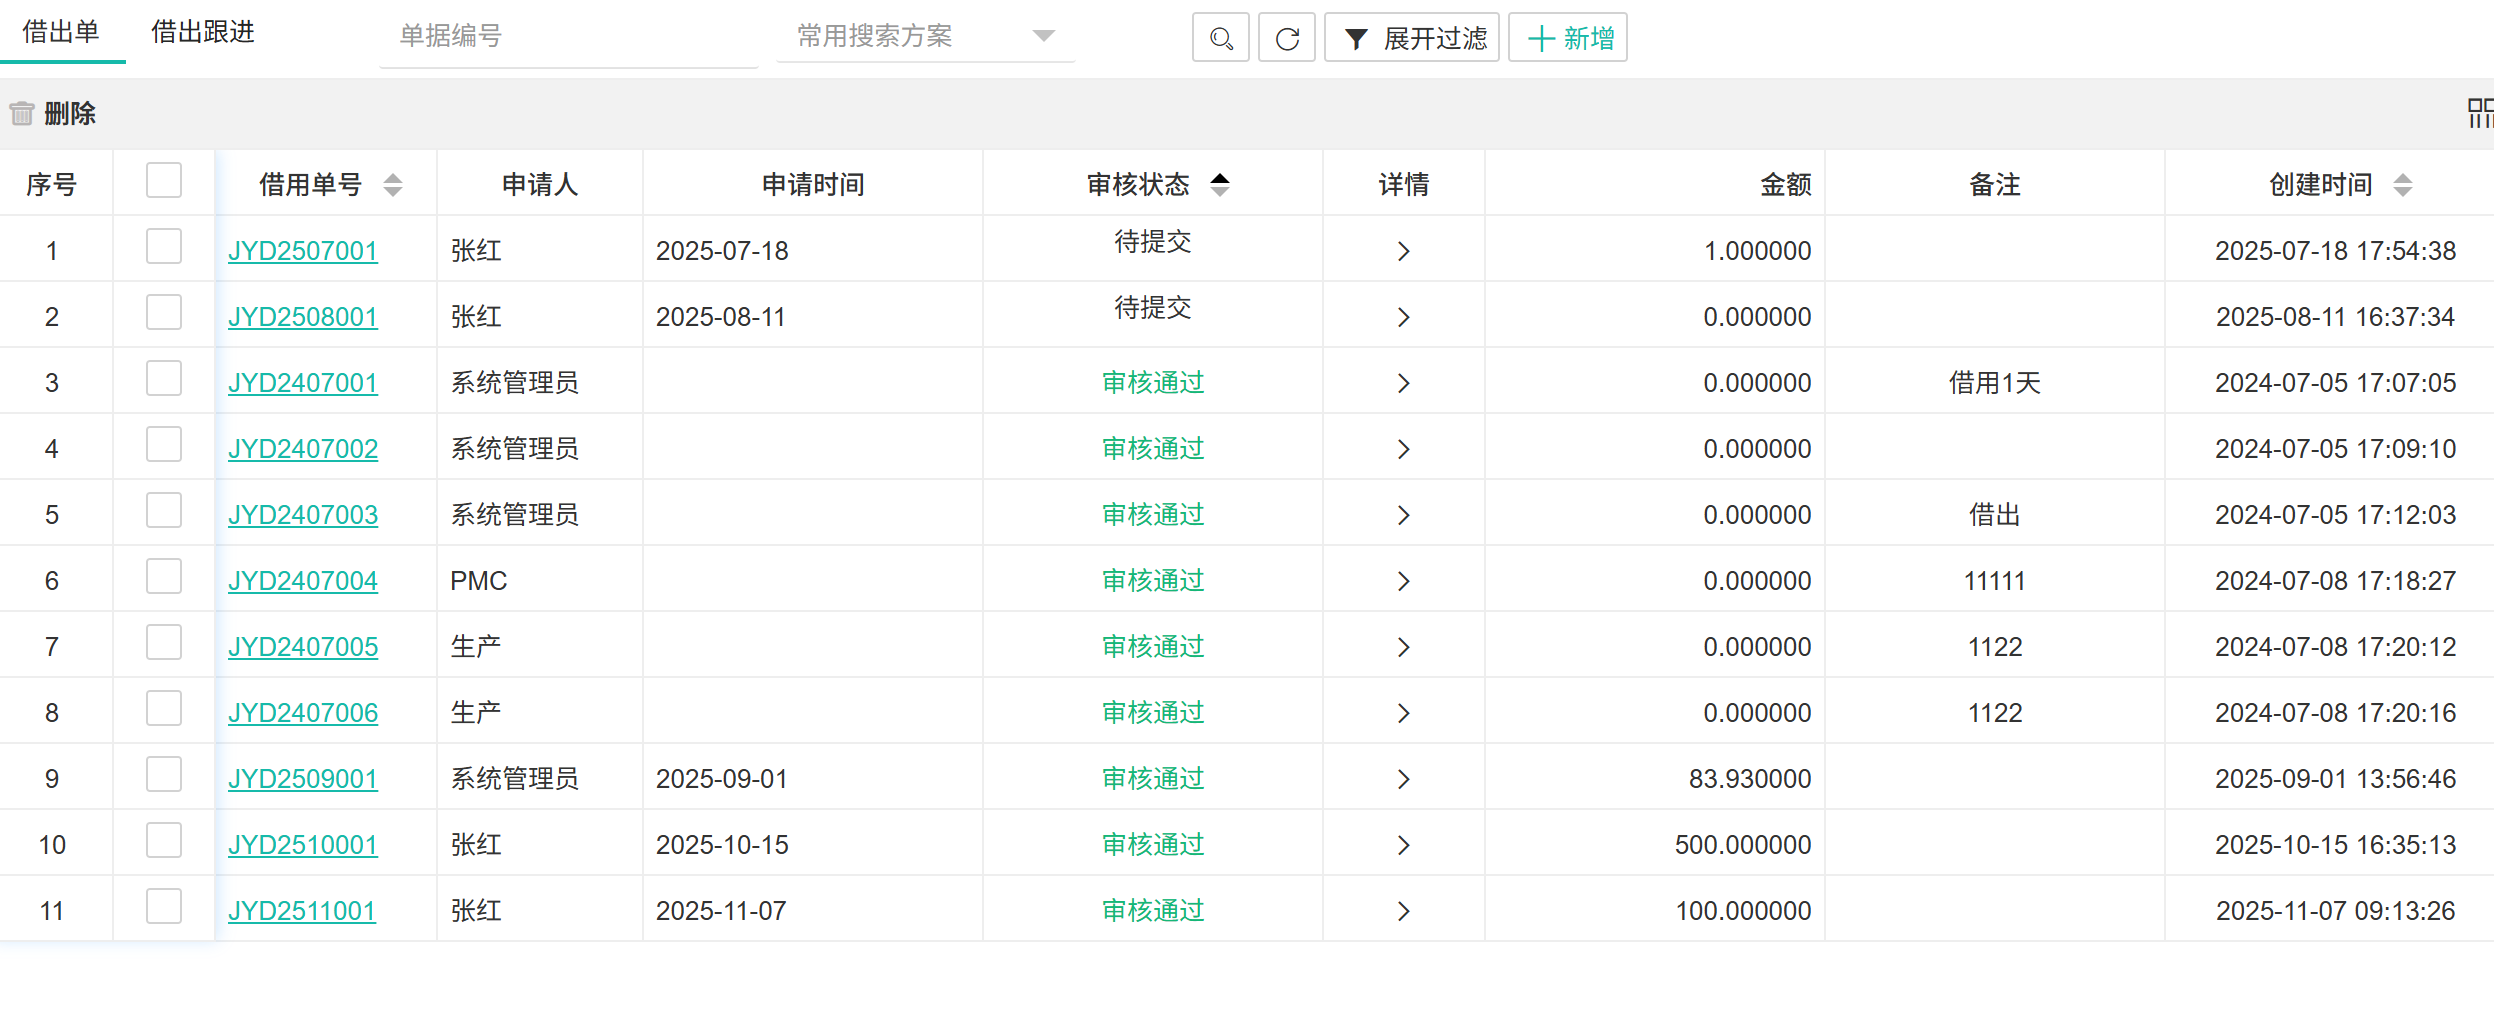Expand details chevron for JYD2407001
This screenshot has width=2494, height=1016.
pyautogui.click(x=1403, y=383)
